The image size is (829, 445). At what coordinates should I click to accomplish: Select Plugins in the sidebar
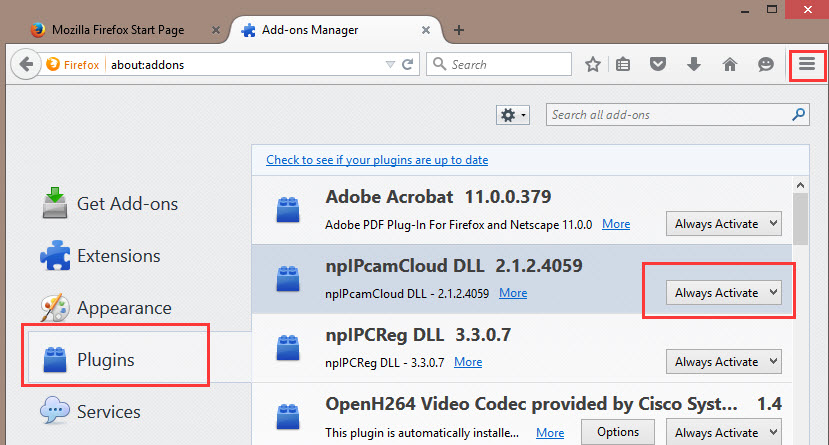105,360
